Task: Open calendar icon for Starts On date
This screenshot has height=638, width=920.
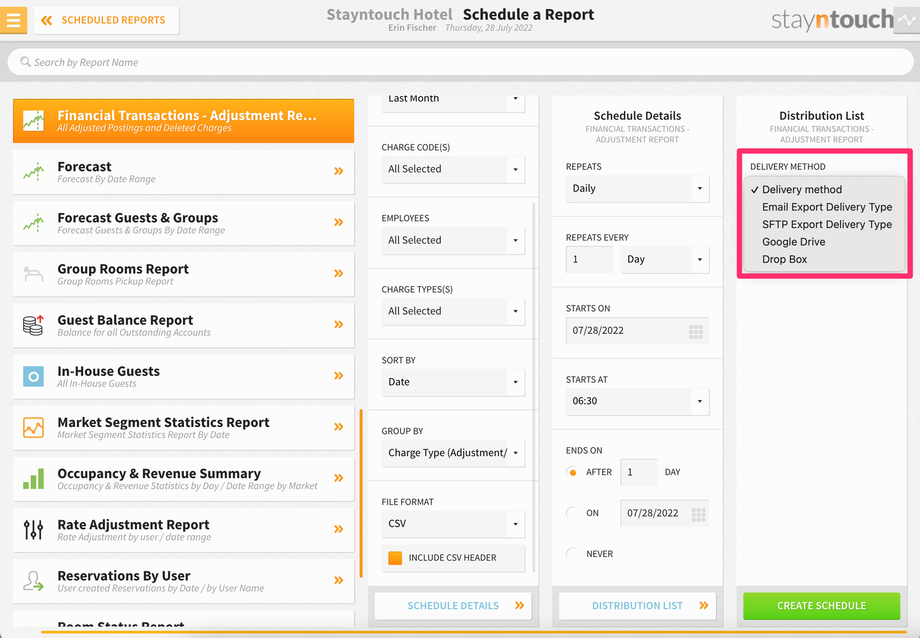Action: 696,332
